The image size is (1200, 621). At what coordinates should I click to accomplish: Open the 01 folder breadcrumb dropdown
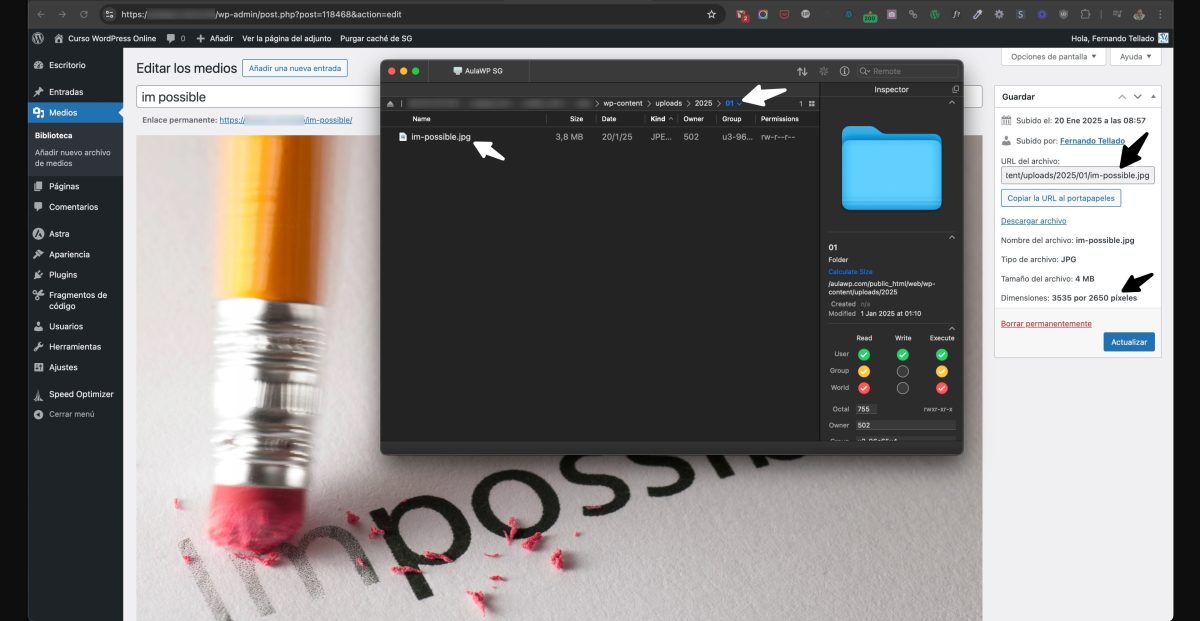733,103
